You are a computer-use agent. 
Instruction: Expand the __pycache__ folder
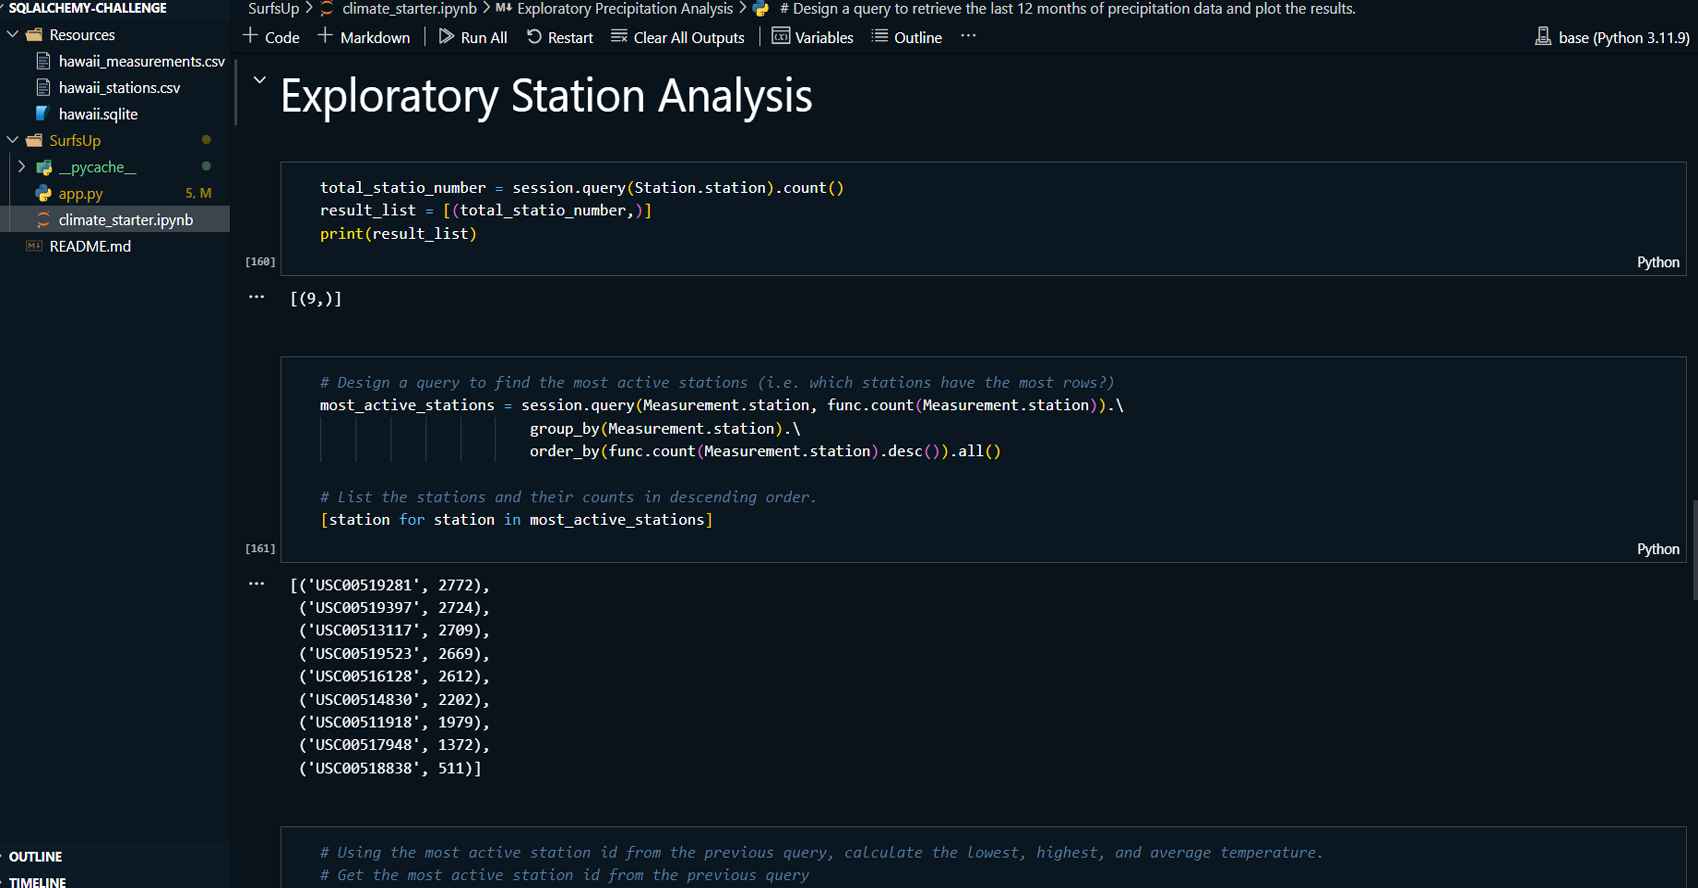22,167
